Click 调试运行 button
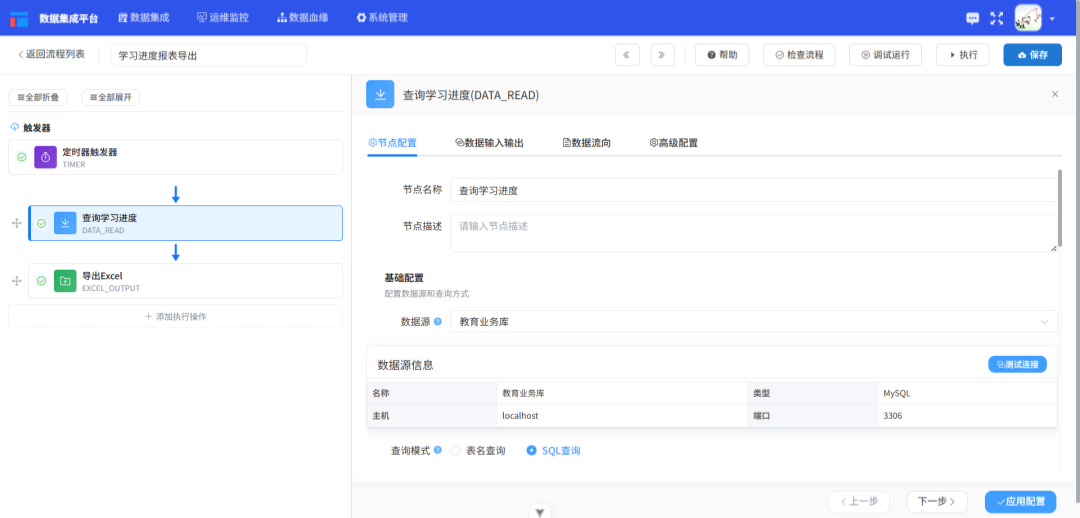The height and width of the screenshot is (518, 1080). coord(885,55)
